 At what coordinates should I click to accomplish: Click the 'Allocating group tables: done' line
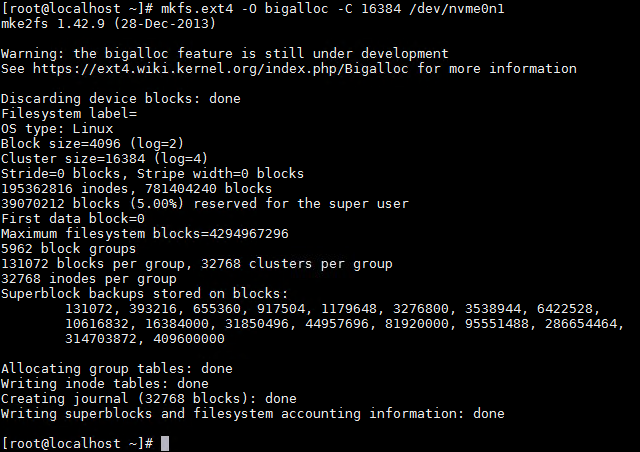pos(116,369)
